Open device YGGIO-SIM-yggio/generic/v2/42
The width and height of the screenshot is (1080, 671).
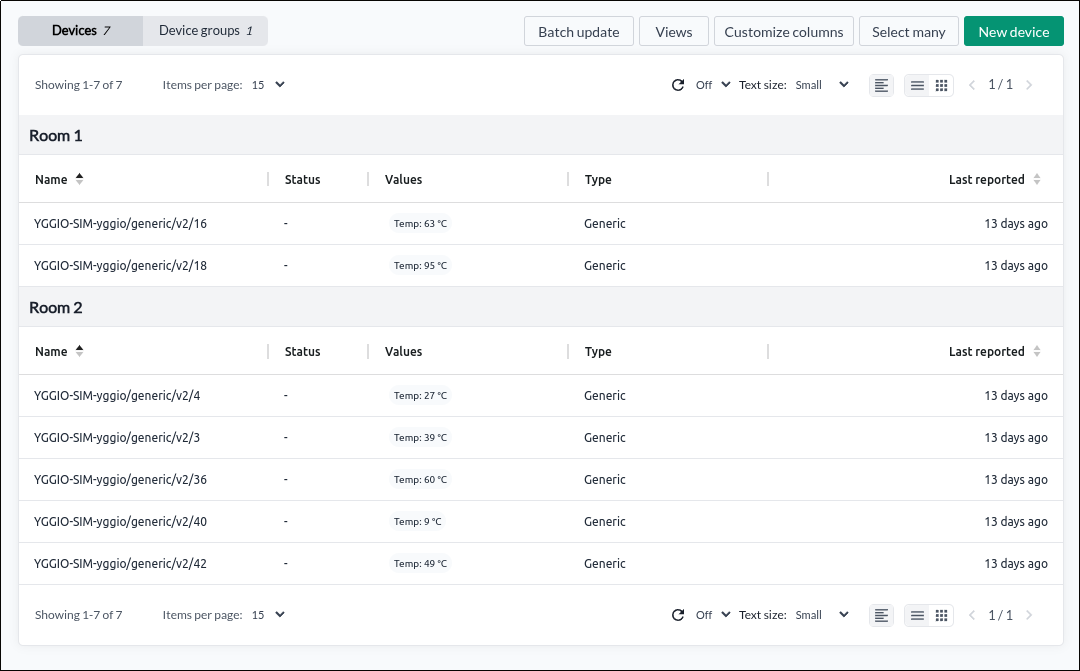[x=120, y=564]
